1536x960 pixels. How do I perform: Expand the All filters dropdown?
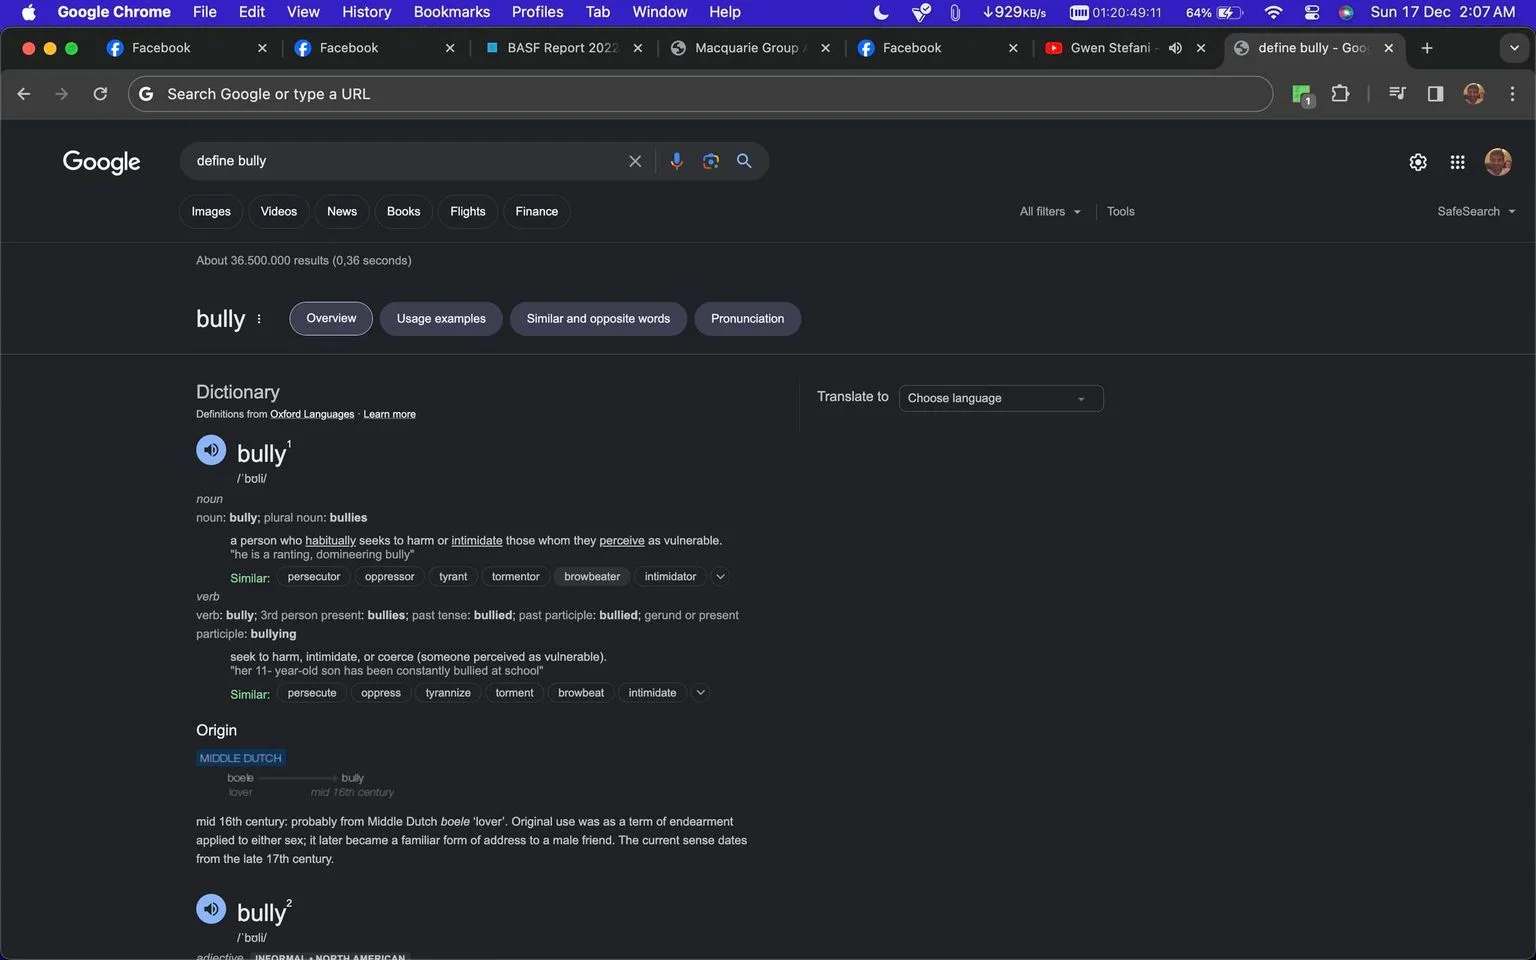1050,212
